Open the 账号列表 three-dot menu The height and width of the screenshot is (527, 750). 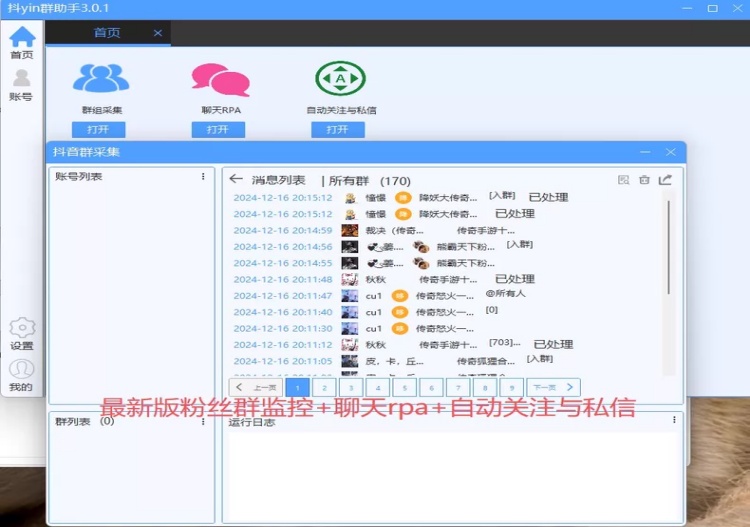pos(203,176)
